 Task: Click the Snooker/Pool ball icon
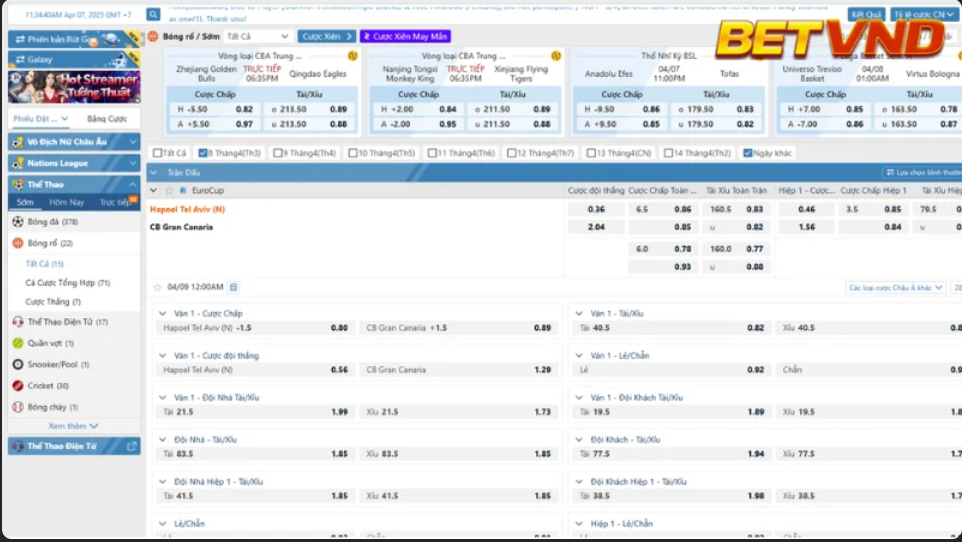point(18,364)
